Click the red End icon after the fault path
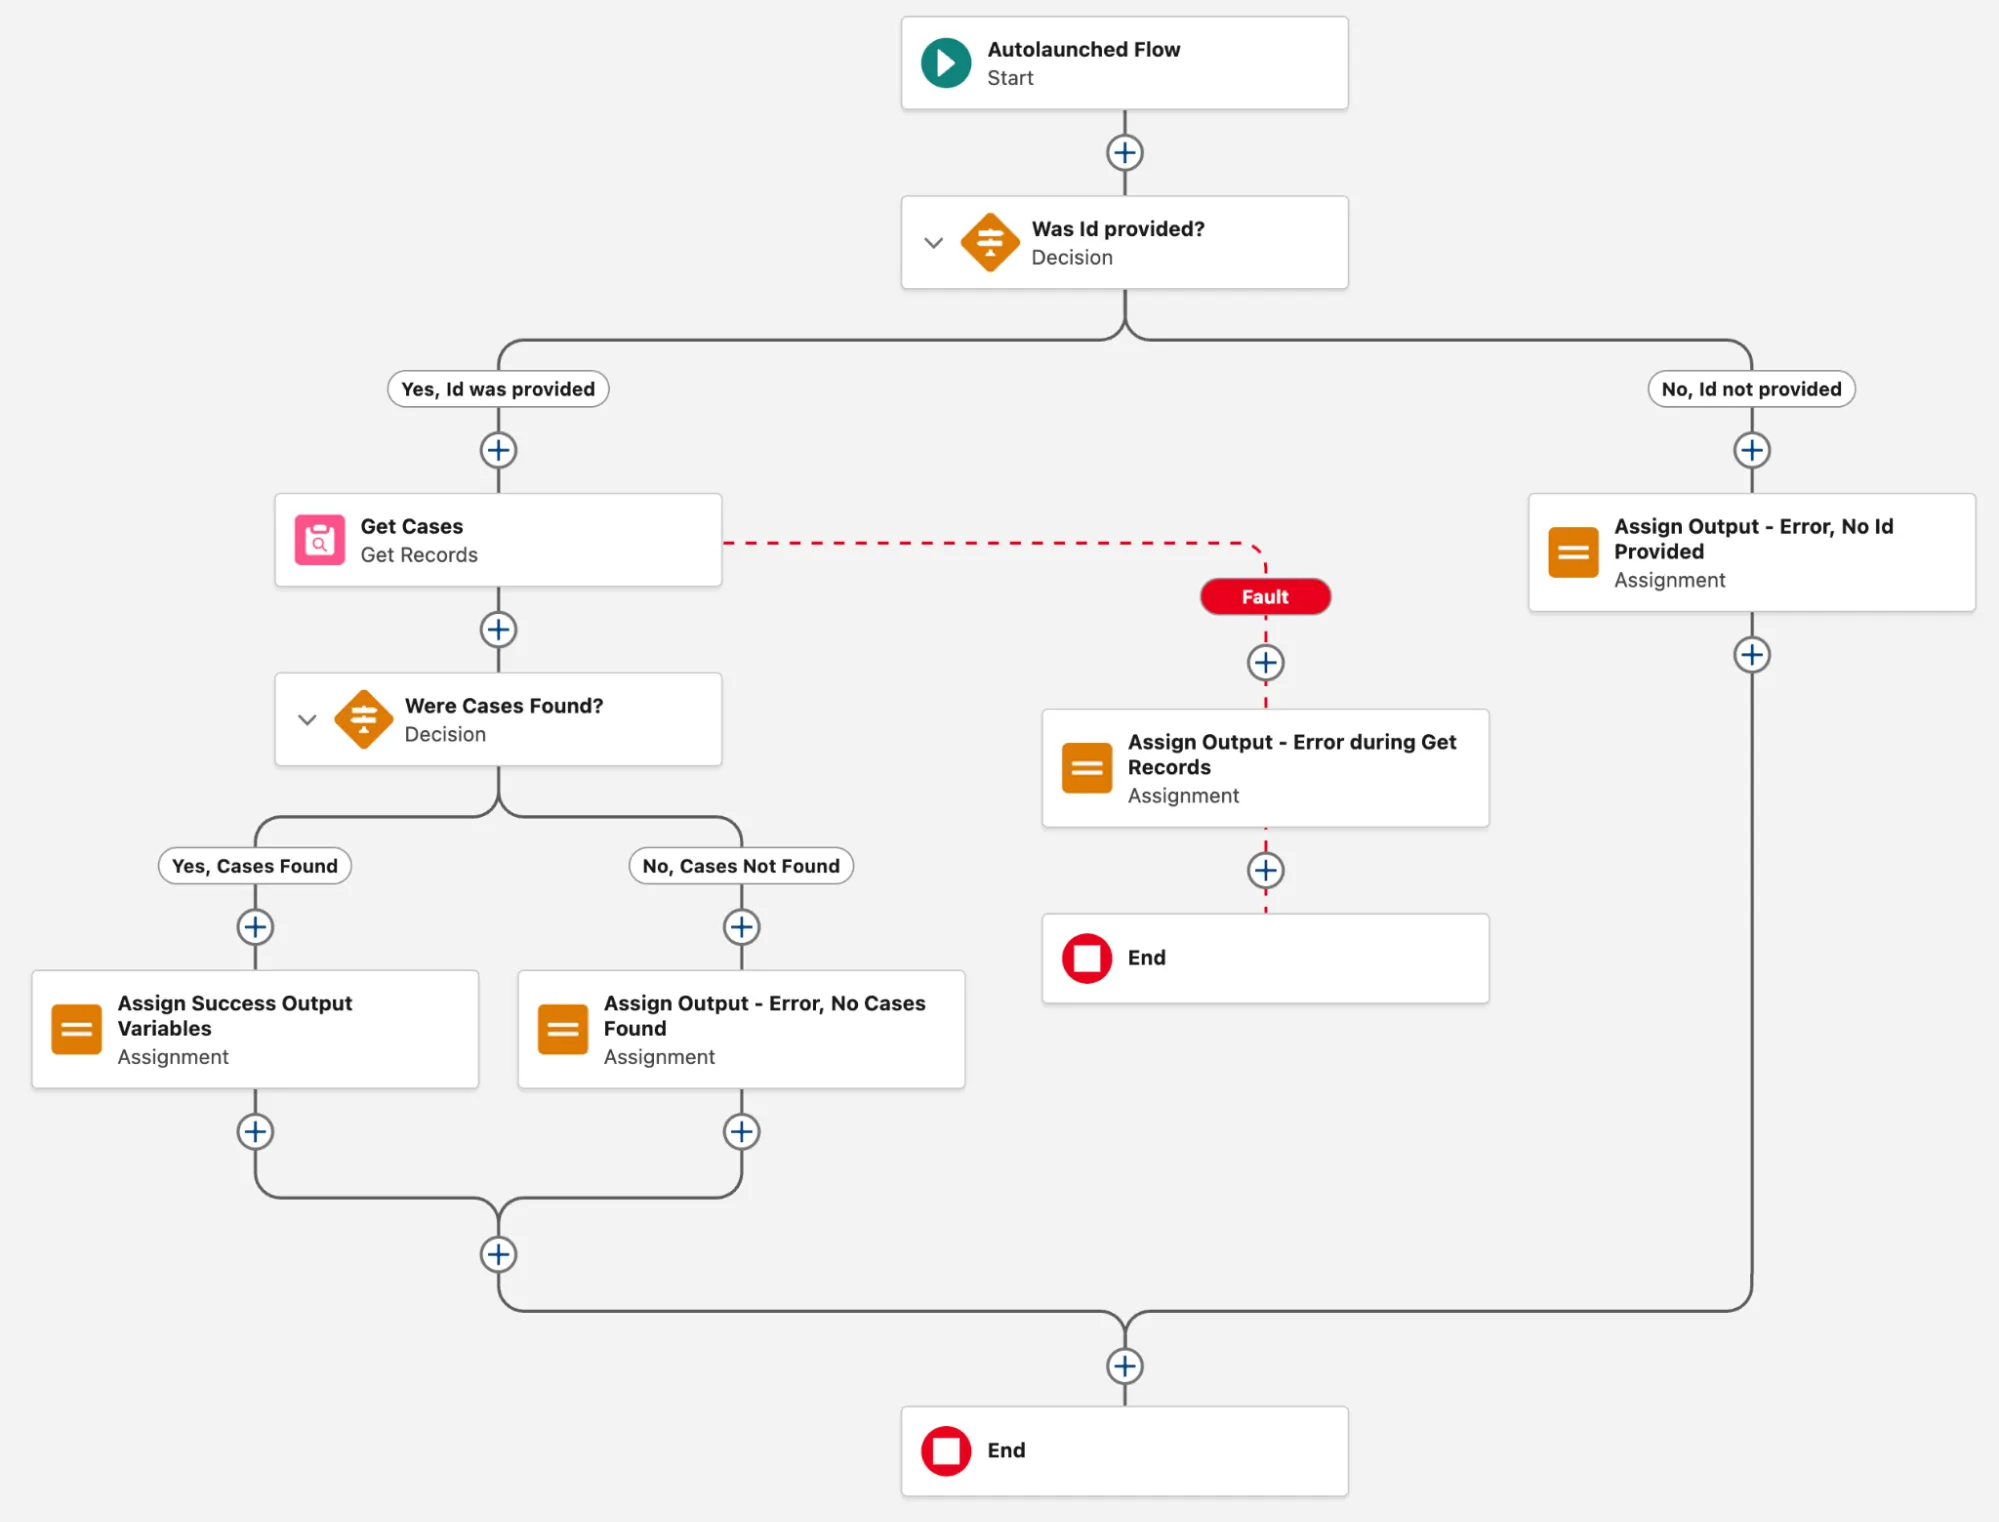The width and height of the screenshot is (1999, 1522). click(1087, 958)
